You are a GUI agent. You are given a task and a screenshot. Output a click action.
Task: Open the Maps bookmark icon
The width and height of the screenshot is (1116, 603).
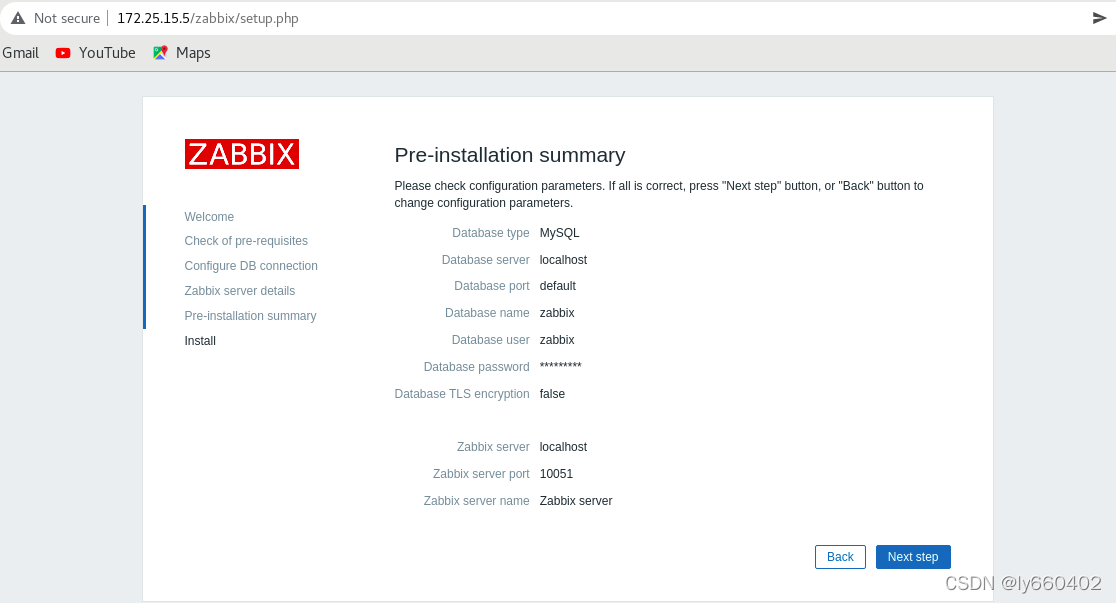160,53
